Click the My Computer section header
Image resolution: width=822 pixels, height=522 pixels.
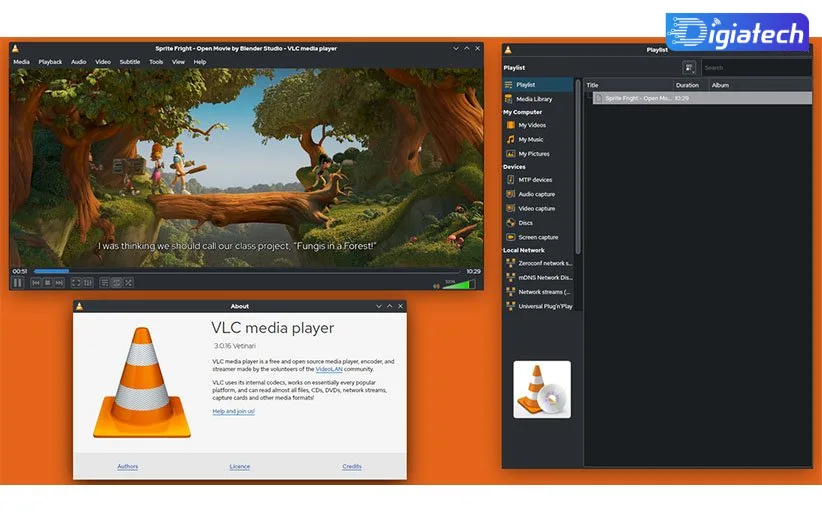pos(522,112)
